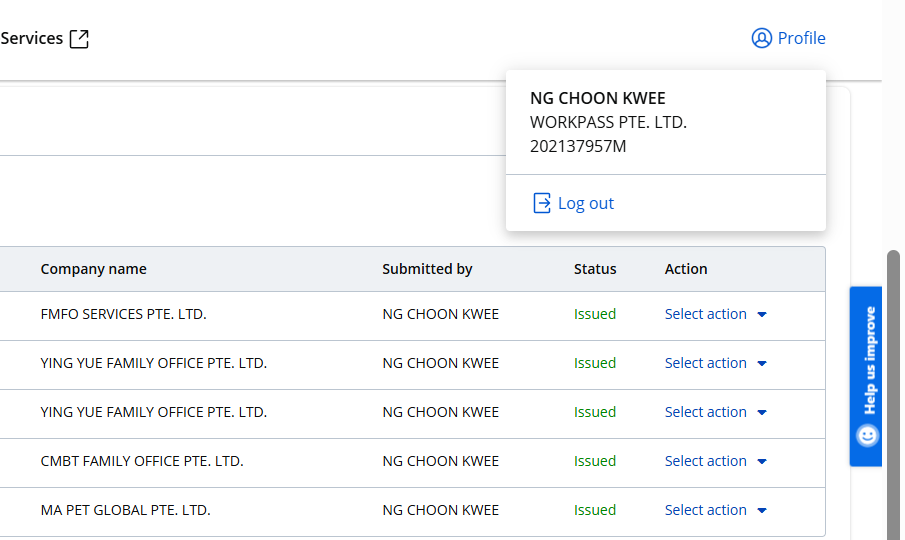Click the caret arrow in the first YING YUE row
The width and height of the screenshot is (905, 540).
pyautogui.click(x=762, y=364)
